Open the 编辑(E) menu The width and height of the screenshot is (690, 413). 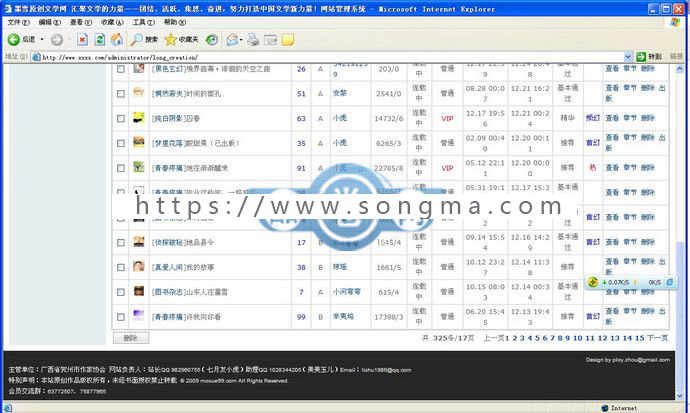coord(49,22)
